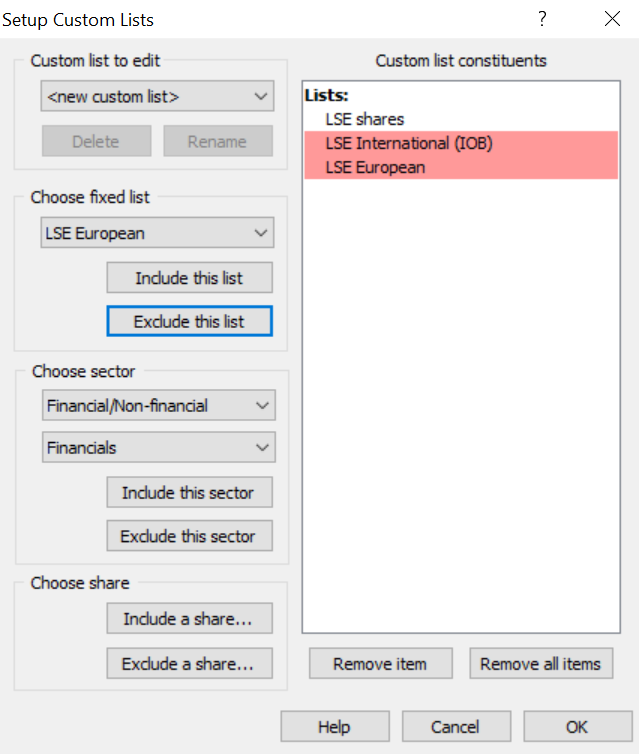Open the custom list to edit dropdown

pos(157,96)
